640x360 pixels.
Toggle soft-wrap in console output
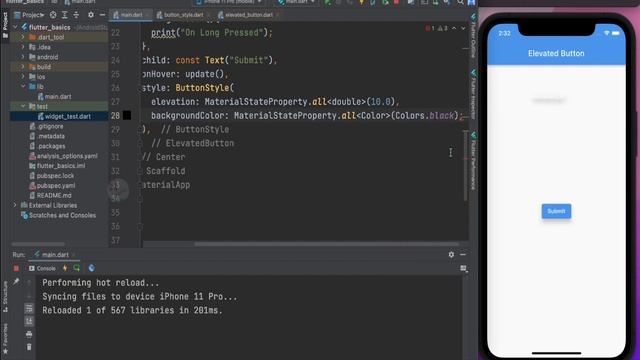coord(29,309)
